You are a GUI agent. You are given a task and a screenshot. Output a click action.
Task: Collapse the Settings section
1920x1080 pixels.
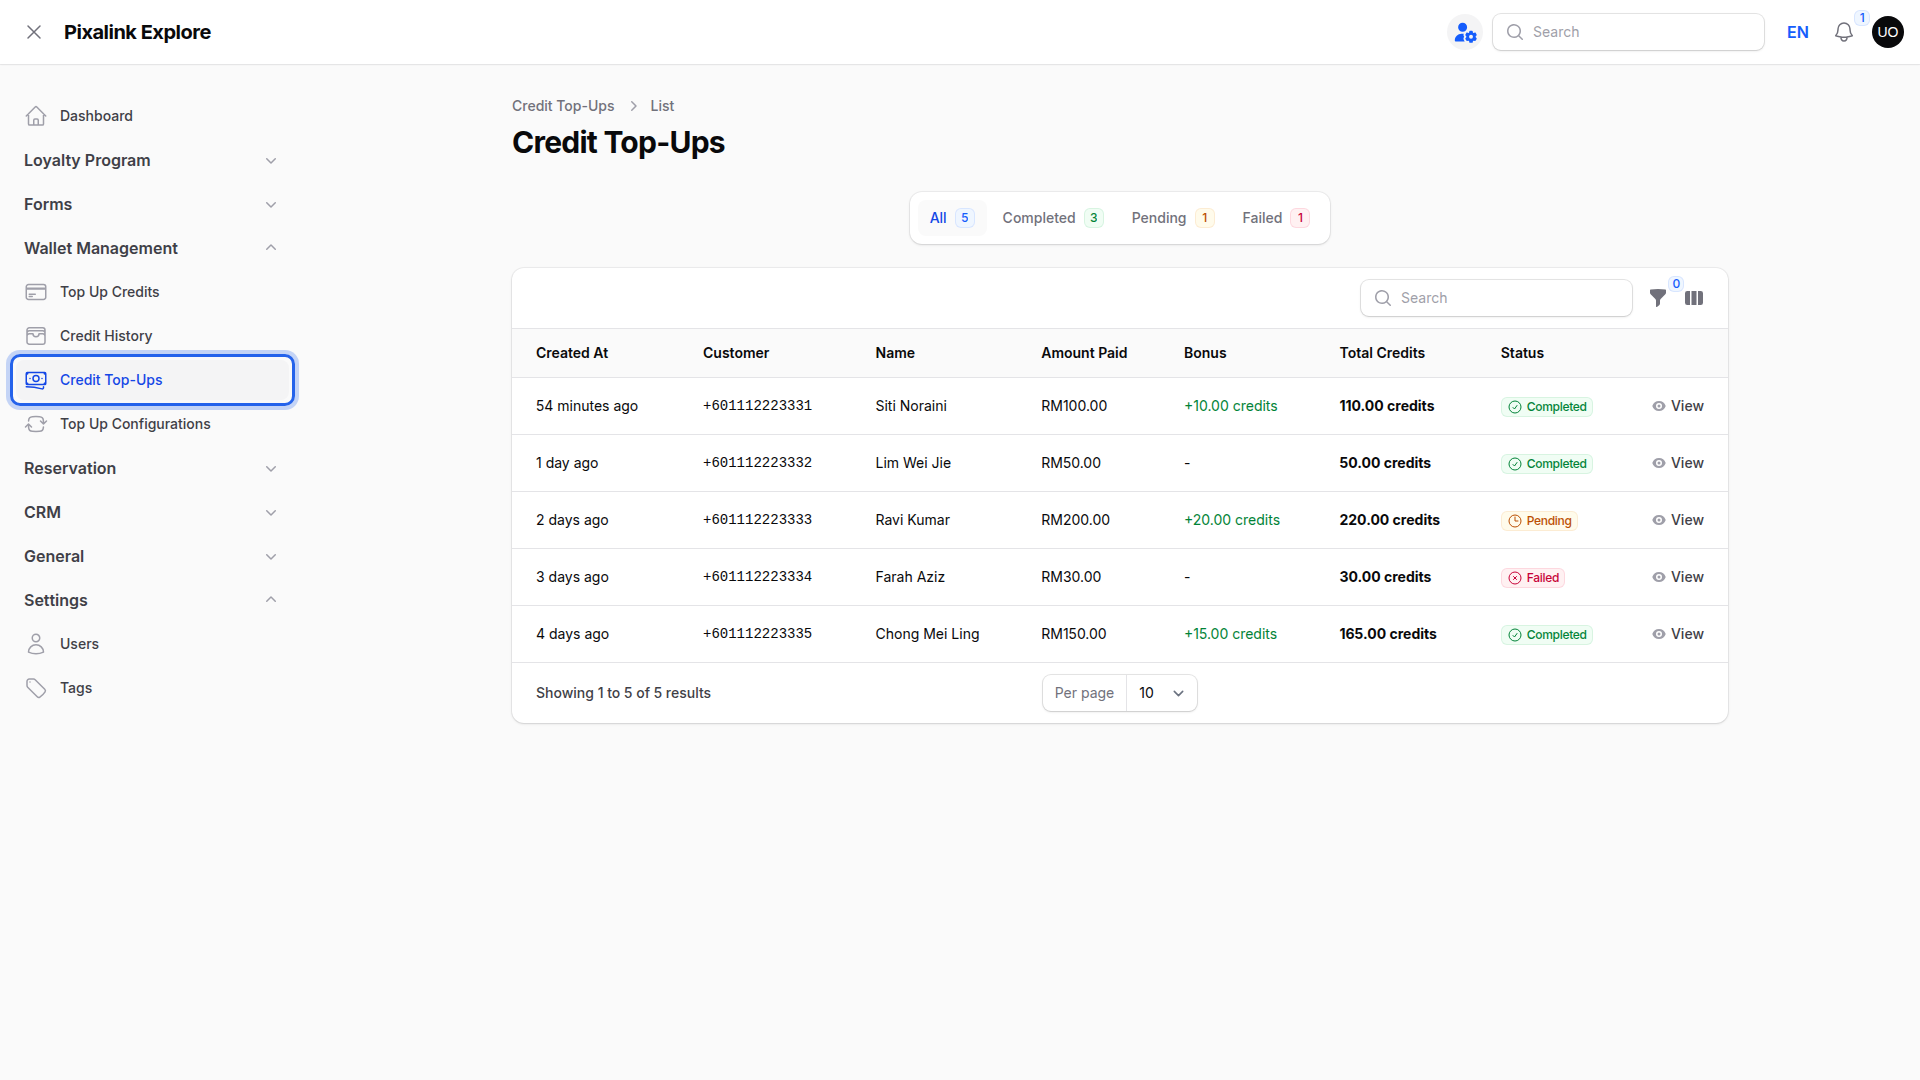pos(150,600)
